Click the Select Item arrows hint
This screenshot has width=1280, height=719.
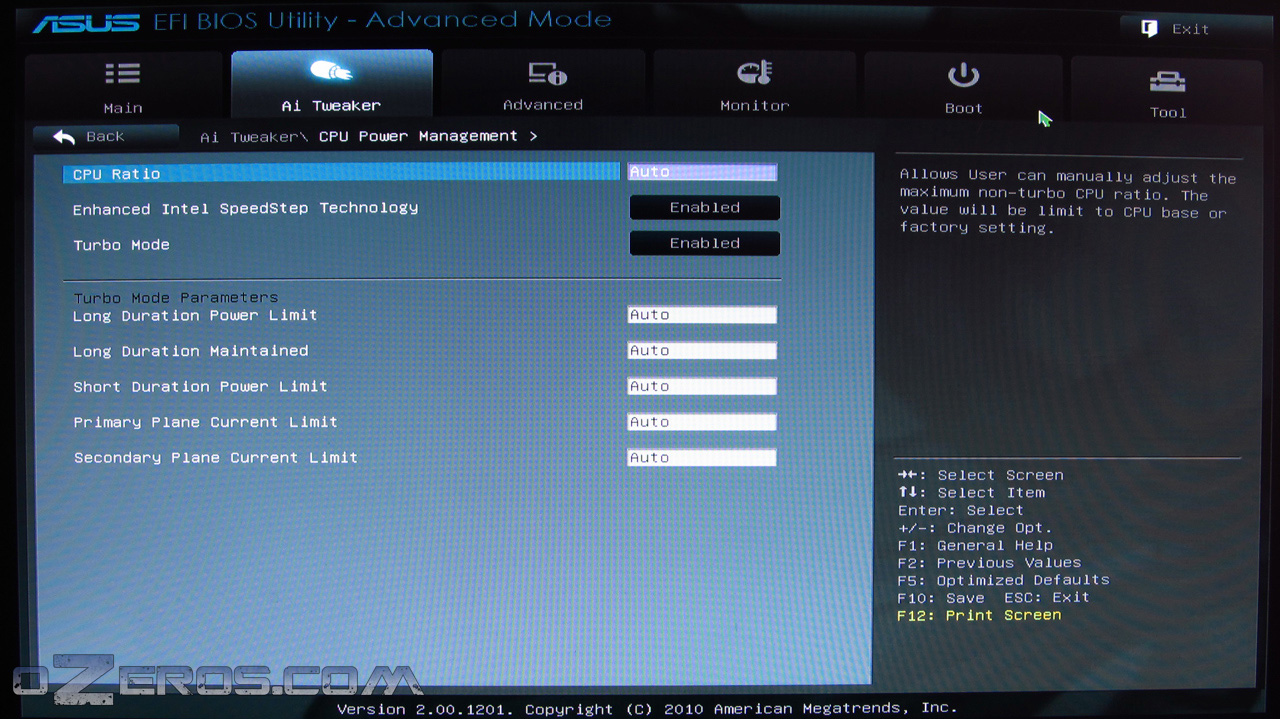point(971,493)
